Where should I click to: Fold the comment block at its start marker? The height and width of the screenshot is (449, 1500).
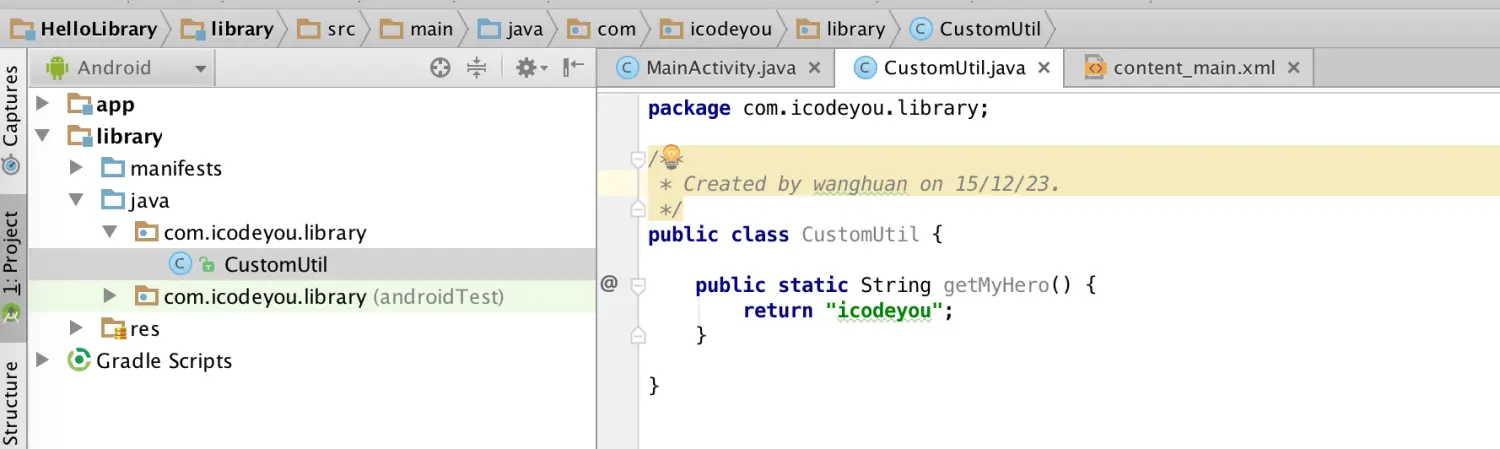(x=638, y=159)
